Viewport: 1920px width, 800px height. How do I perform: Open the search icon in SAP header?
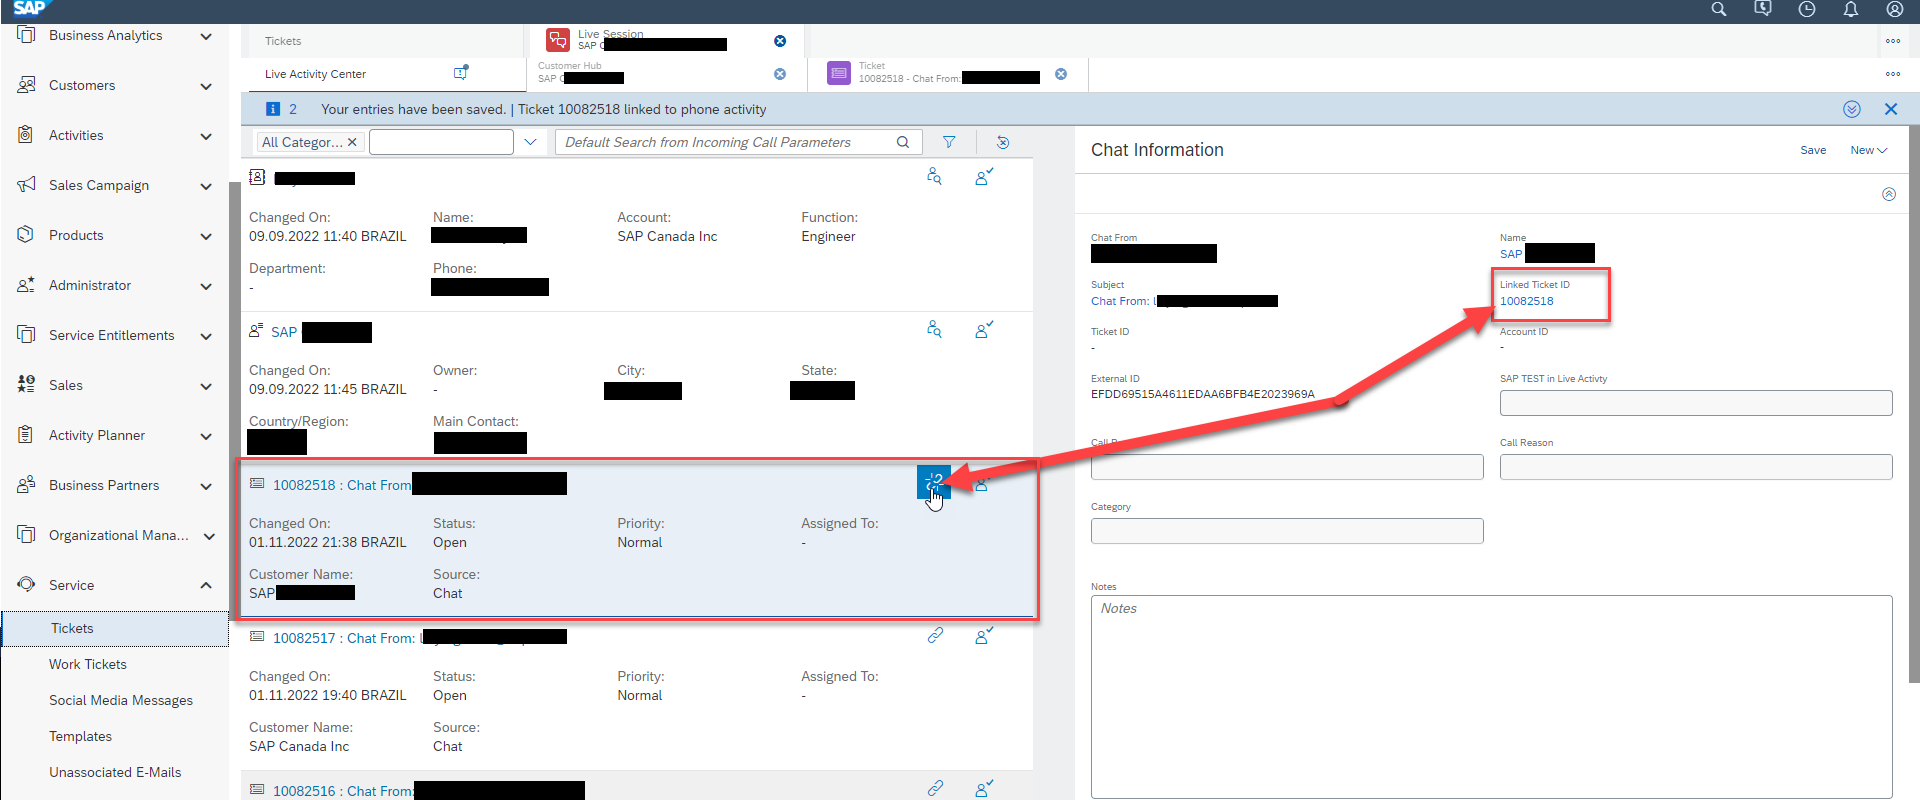[1719, 9]
